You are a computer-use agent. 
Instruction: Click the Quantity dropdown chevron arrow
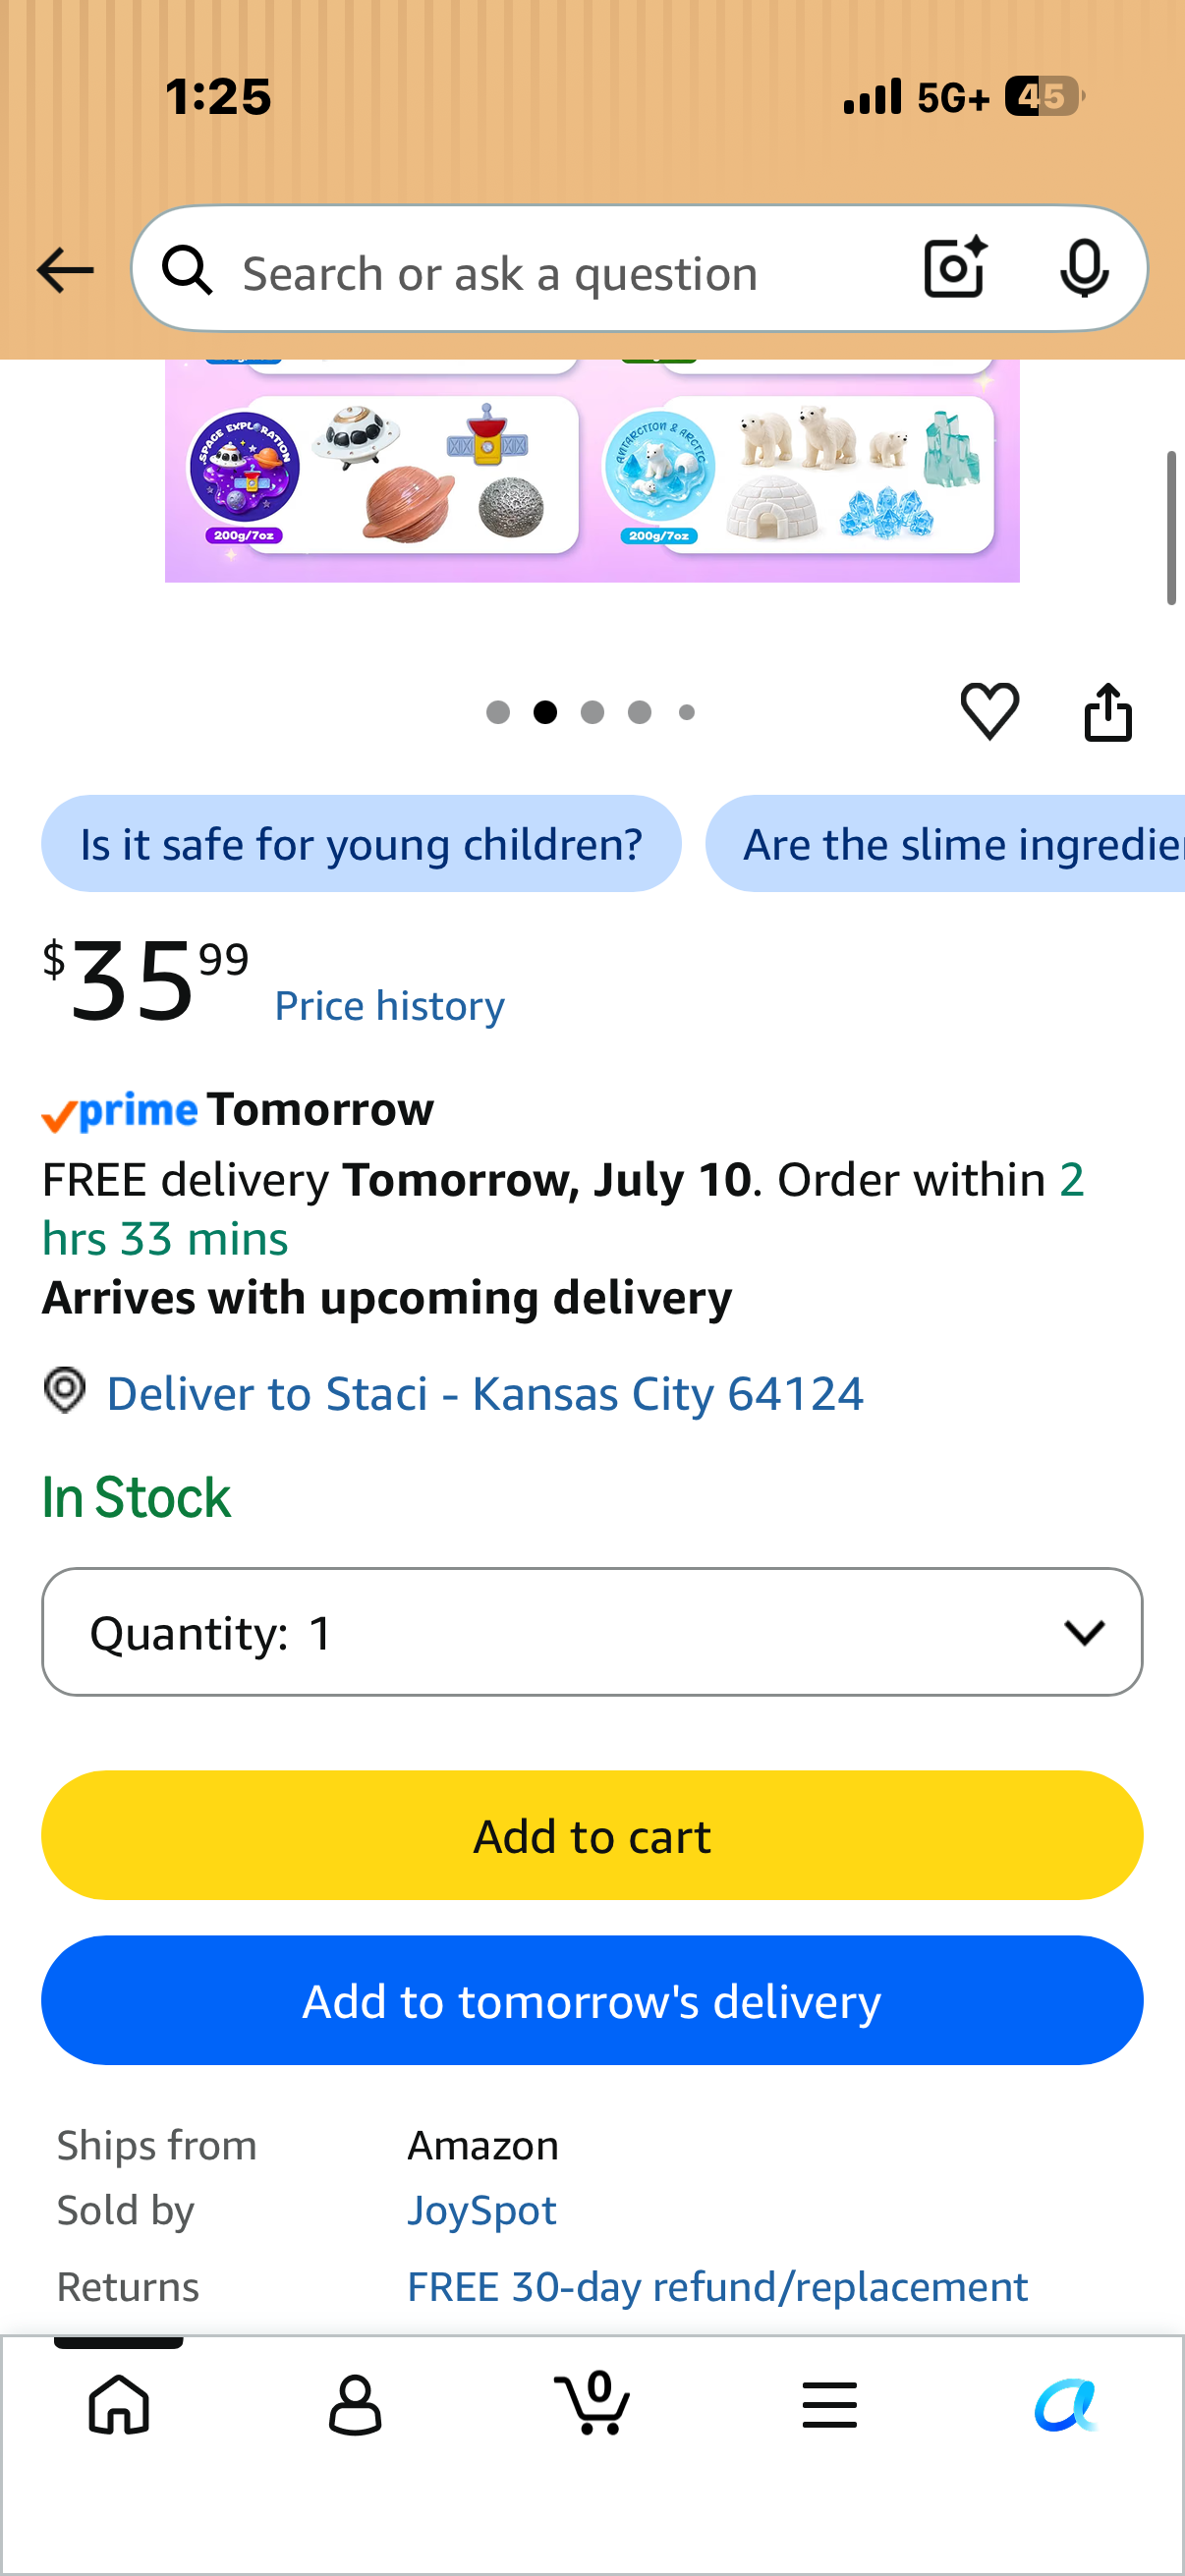(1084, 1632)
